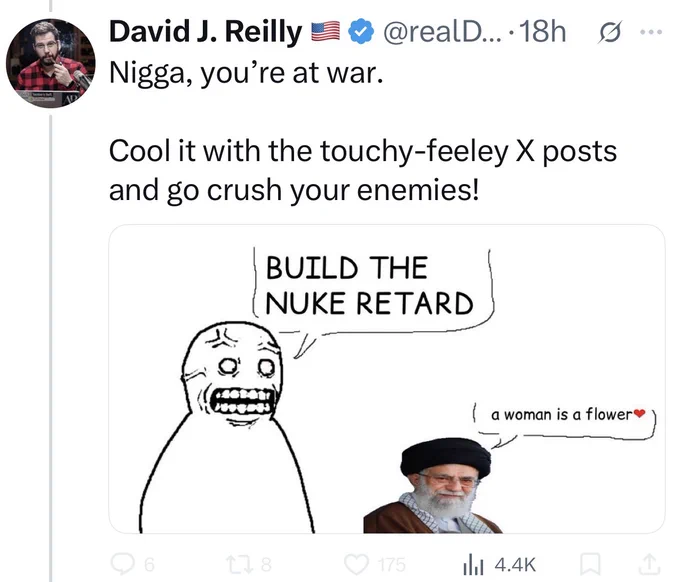Toggle the repost arrows icon

(x=240, y=564)
